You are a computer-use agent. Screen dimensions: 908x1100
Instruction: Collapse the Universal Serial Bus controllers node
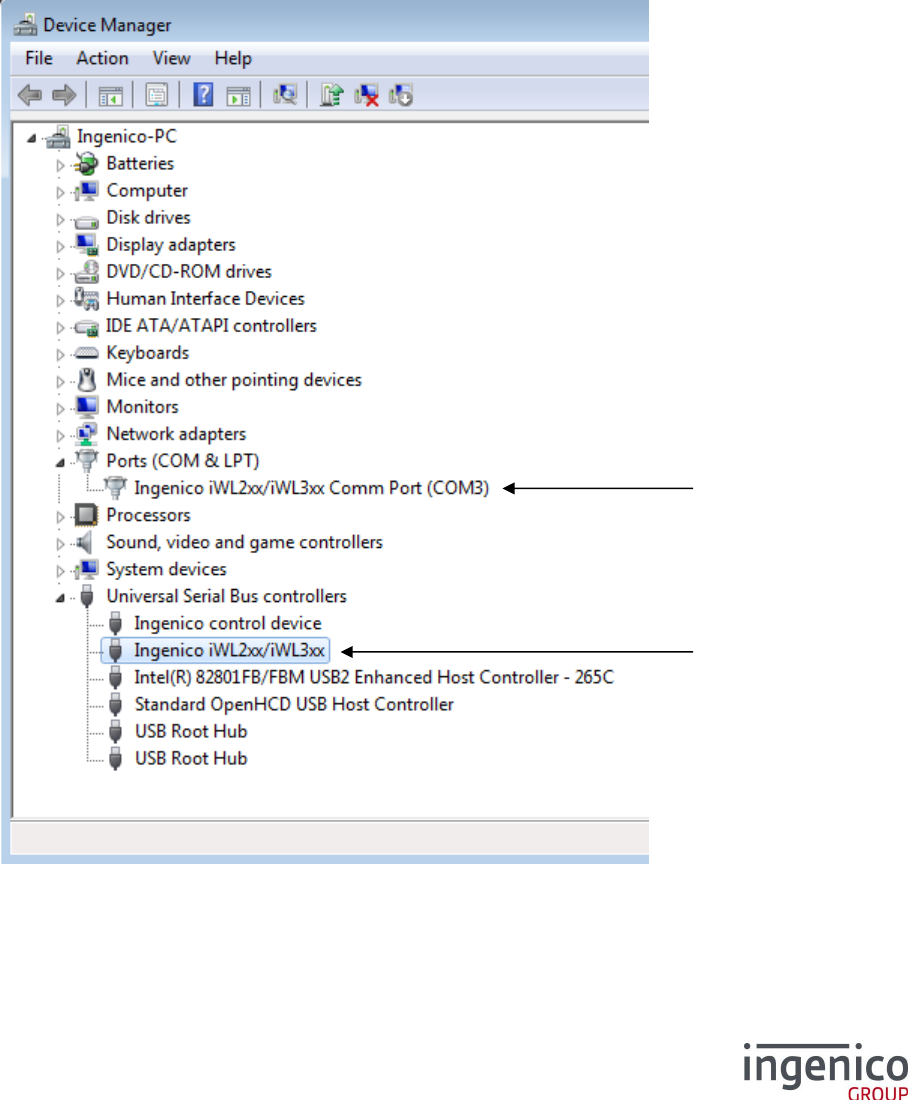[x=60, y=598]
